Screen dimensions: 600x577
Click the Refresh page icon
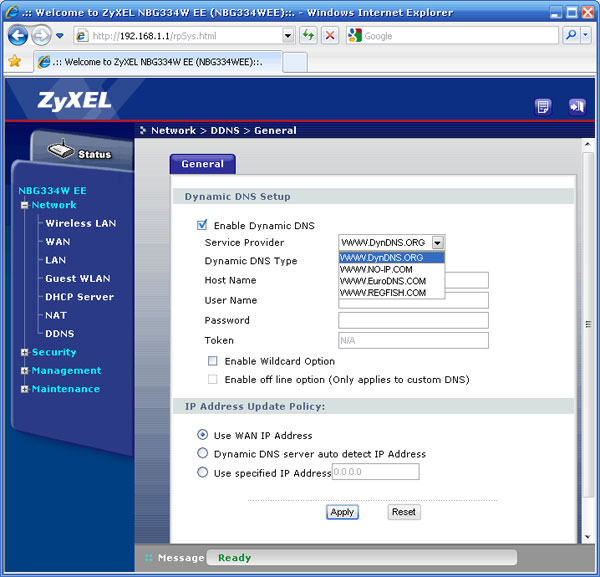[x=309, y=35]
